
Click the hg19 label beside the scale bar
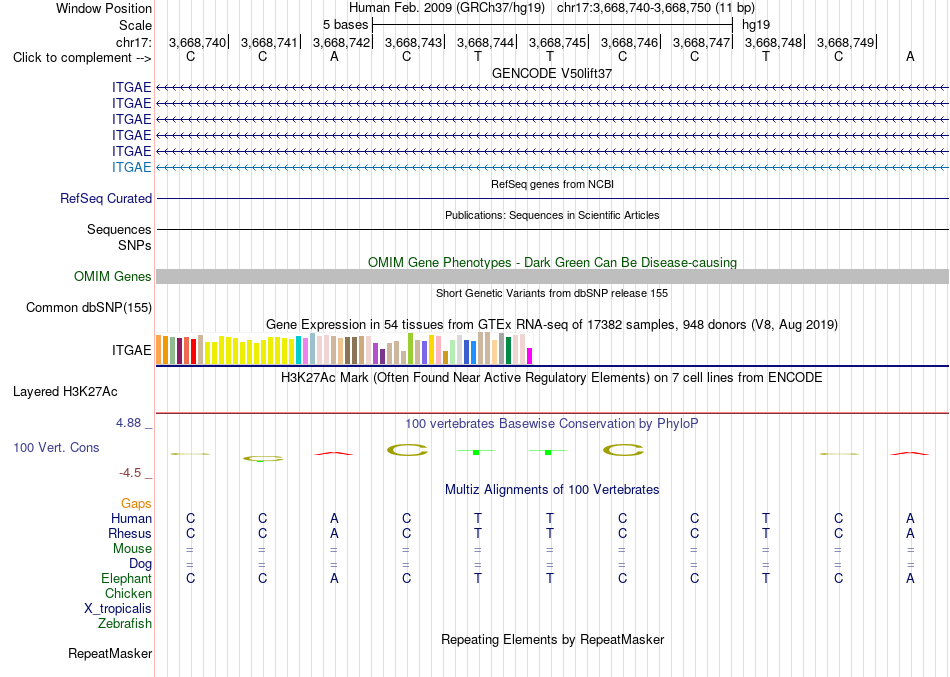[756, 25]
